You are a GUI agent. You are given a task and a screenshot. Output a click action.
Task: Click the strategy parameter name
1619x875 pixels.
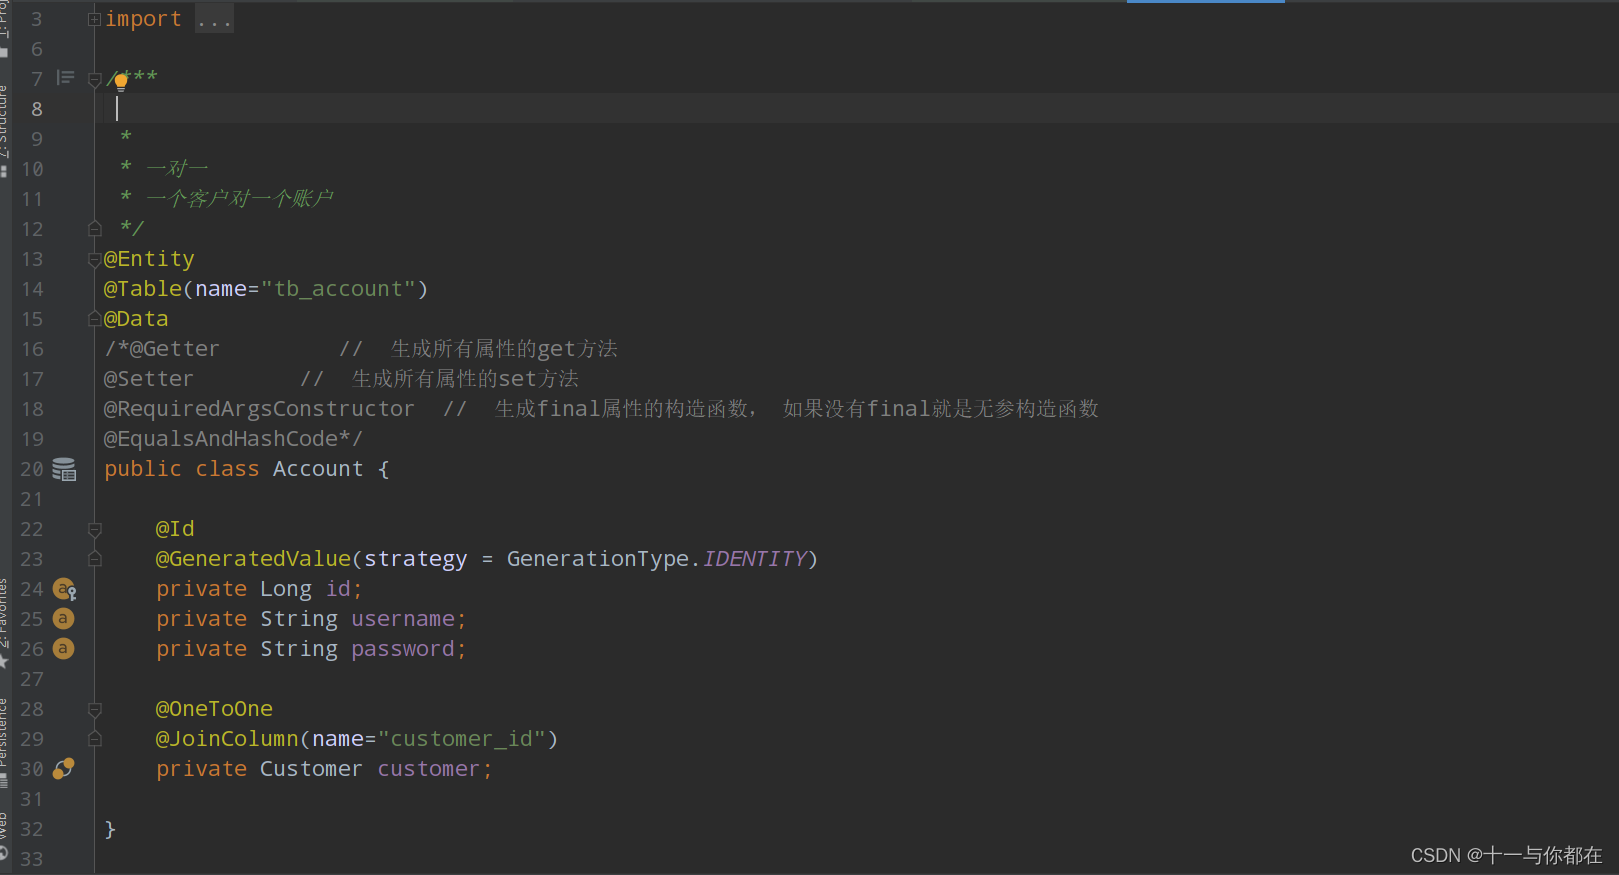coord(416,559)
